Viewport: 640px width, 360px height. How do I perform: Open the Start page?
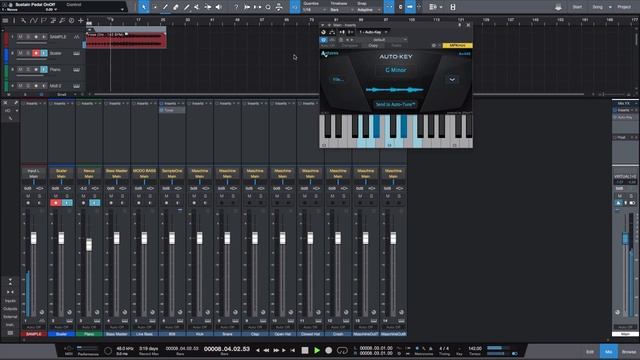pos(577,7)
